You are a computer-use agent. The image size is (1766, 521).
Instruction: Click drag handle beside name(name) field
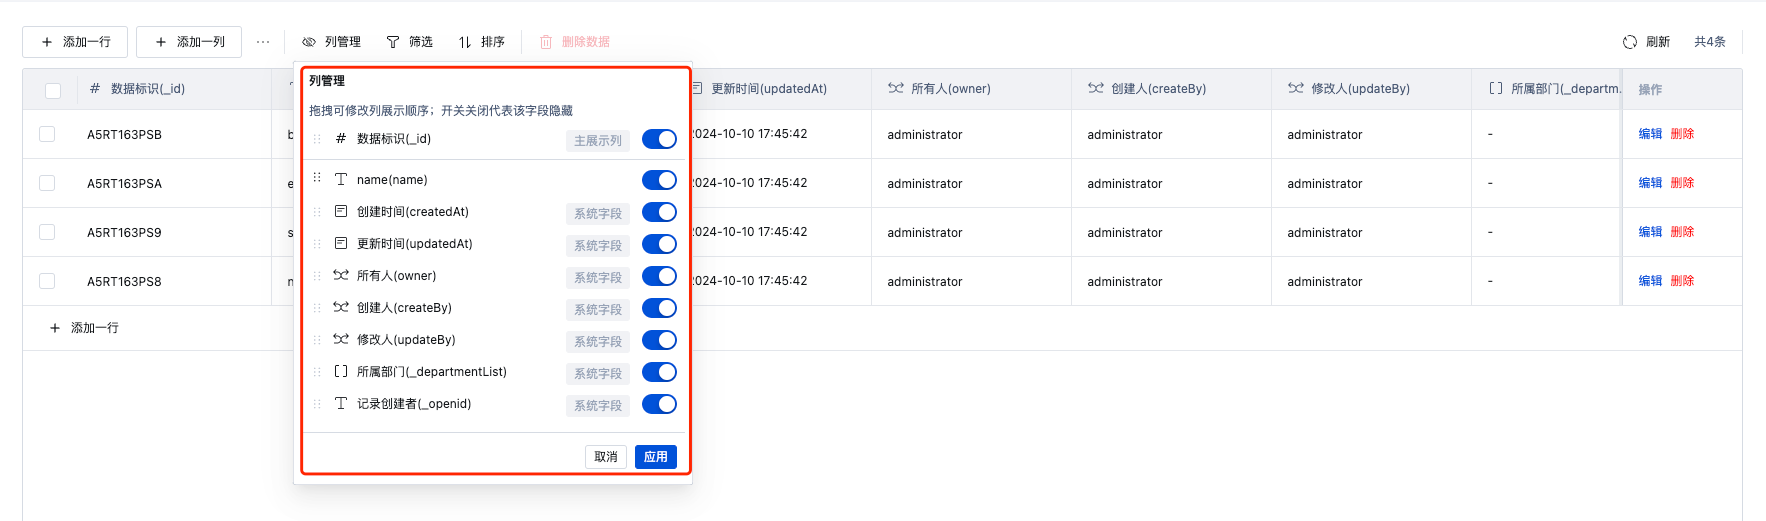coord(317,179)
